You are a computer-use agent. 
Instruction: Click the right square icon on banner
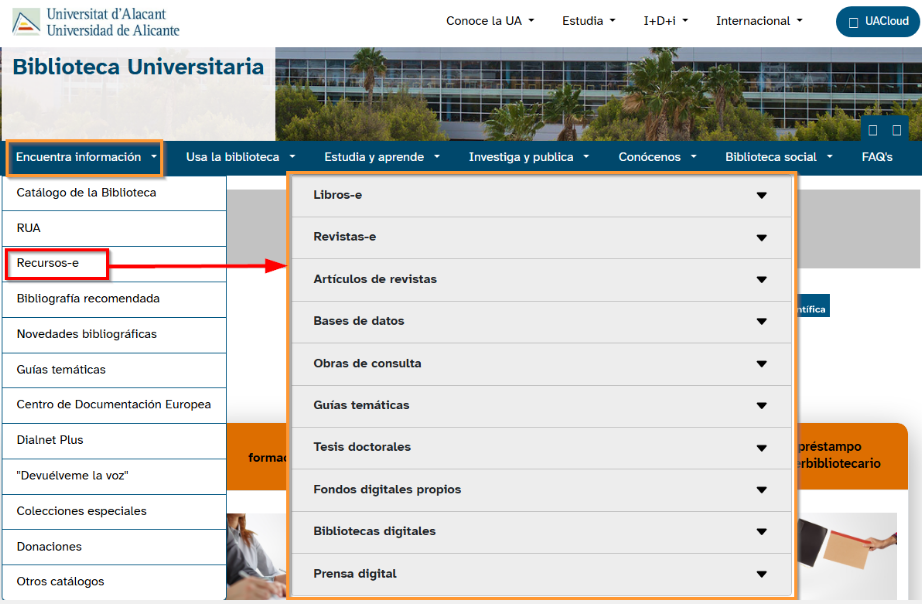897,130
